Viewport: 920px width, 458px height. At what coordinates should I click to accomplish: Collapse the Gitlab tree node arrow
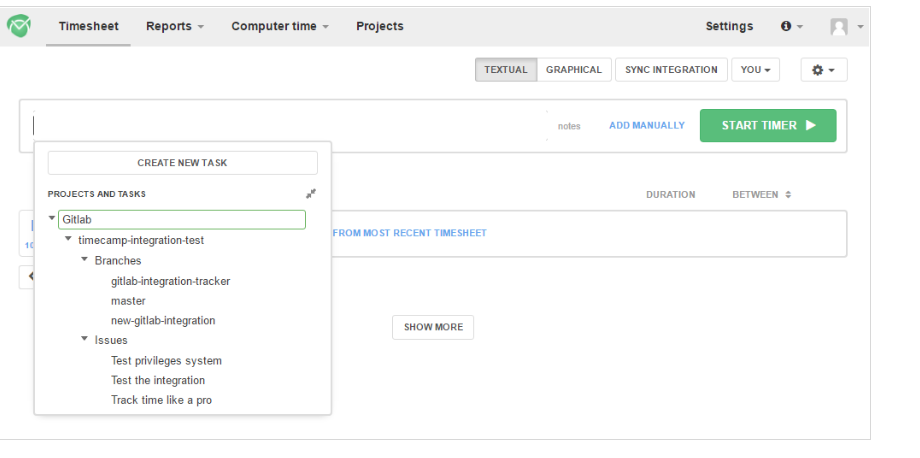[52, 218]
